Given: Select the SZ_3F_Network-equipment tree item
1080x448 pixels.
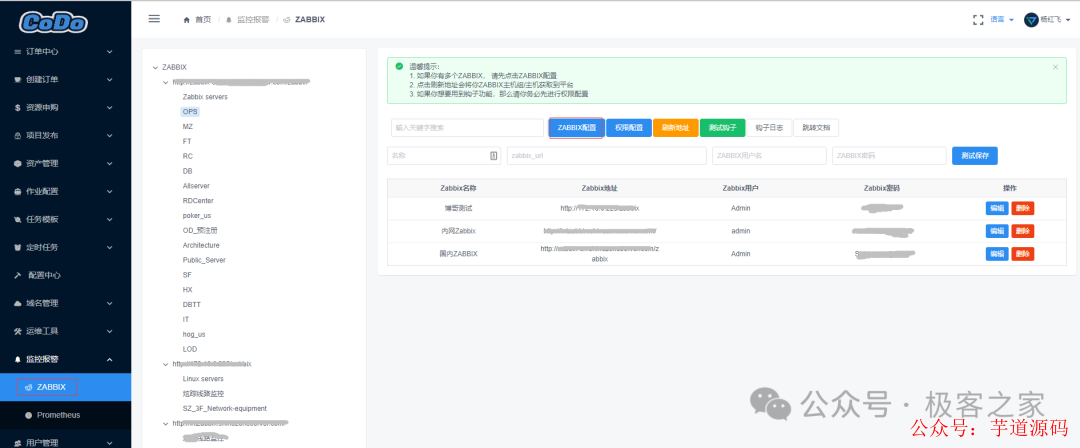Looking at the screenshot, I should tap(225, 409).
